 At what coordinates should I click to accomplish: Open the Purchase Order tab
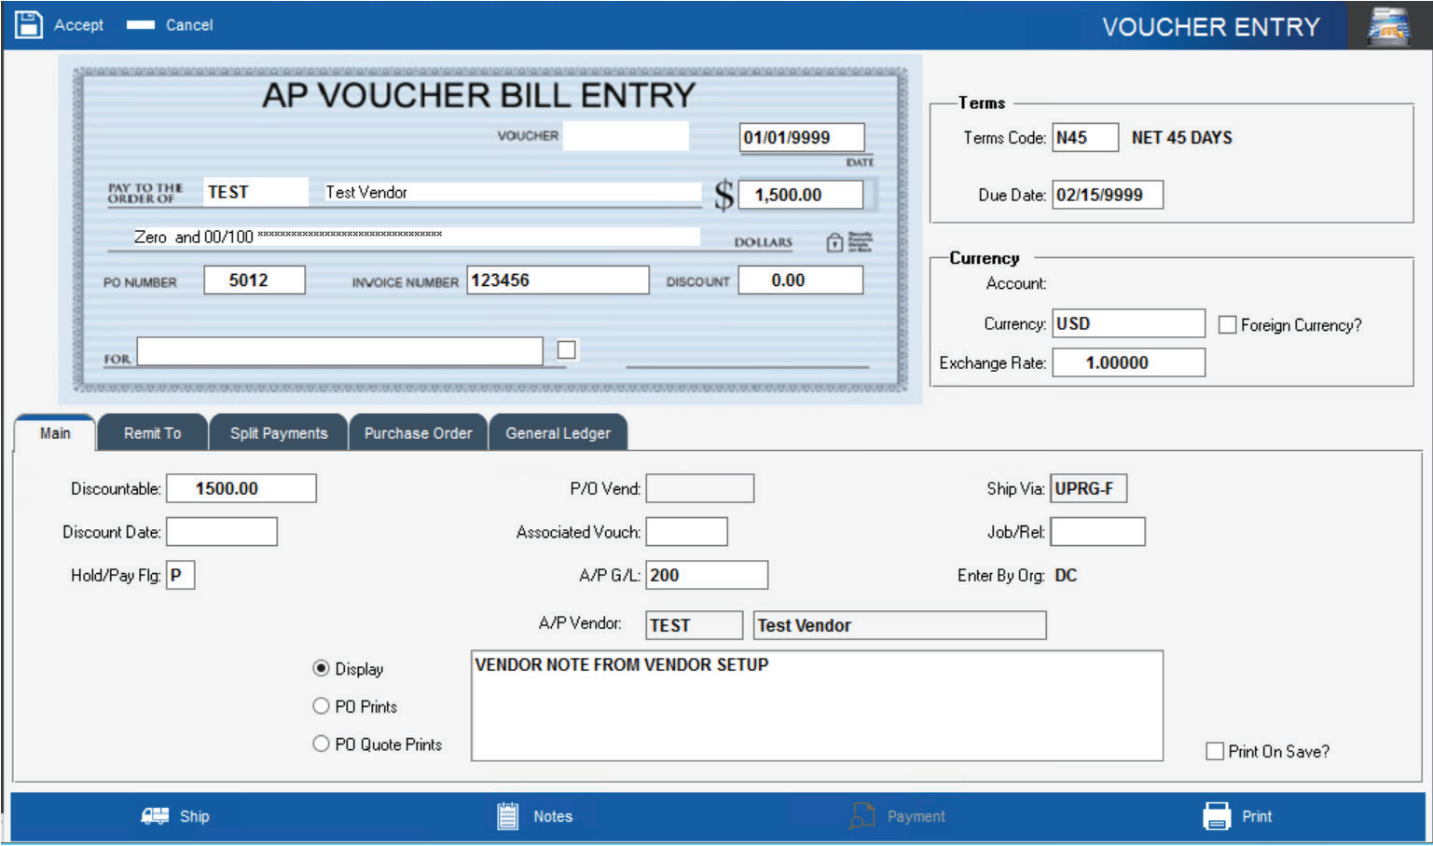pos(417,432)
